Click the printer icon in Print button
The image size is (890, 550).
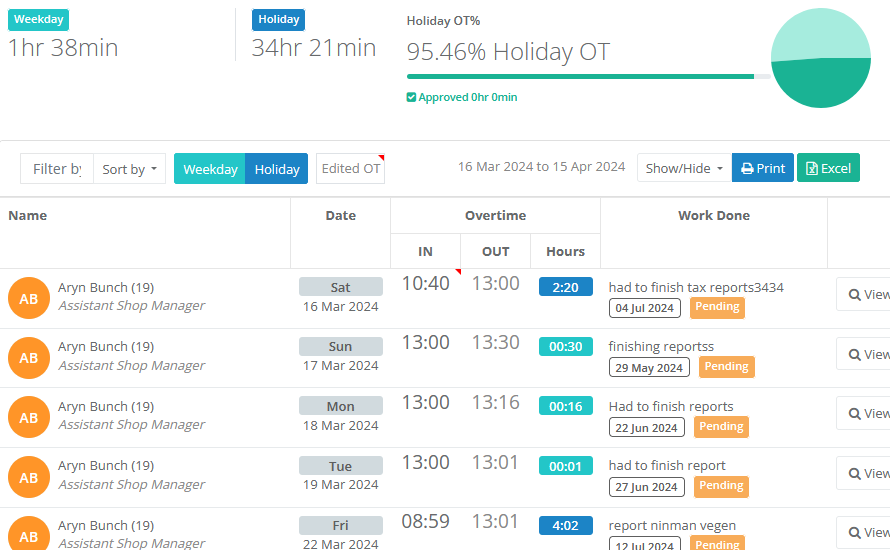click(747, 169)
